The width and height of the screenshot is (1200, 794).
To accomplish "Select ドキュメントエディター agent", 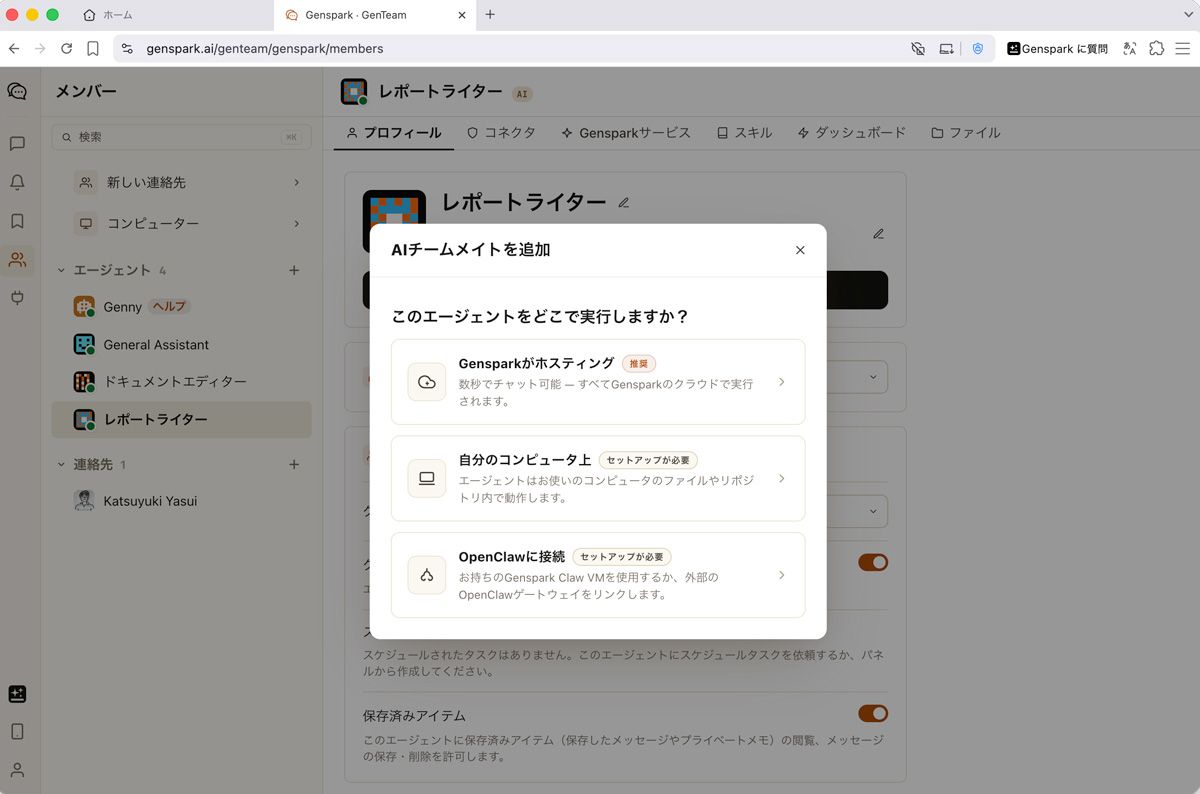I will coord(182,381).
